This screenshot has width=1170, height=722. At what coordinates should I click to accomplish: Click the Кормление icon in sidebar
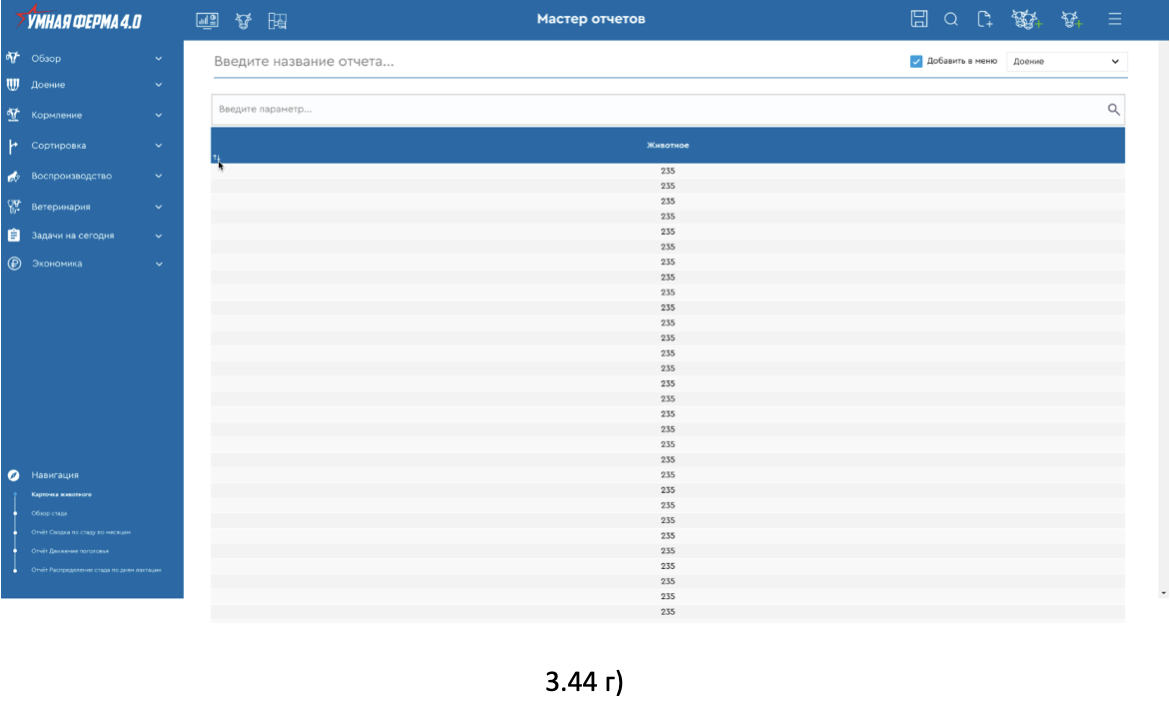[13, 115]
